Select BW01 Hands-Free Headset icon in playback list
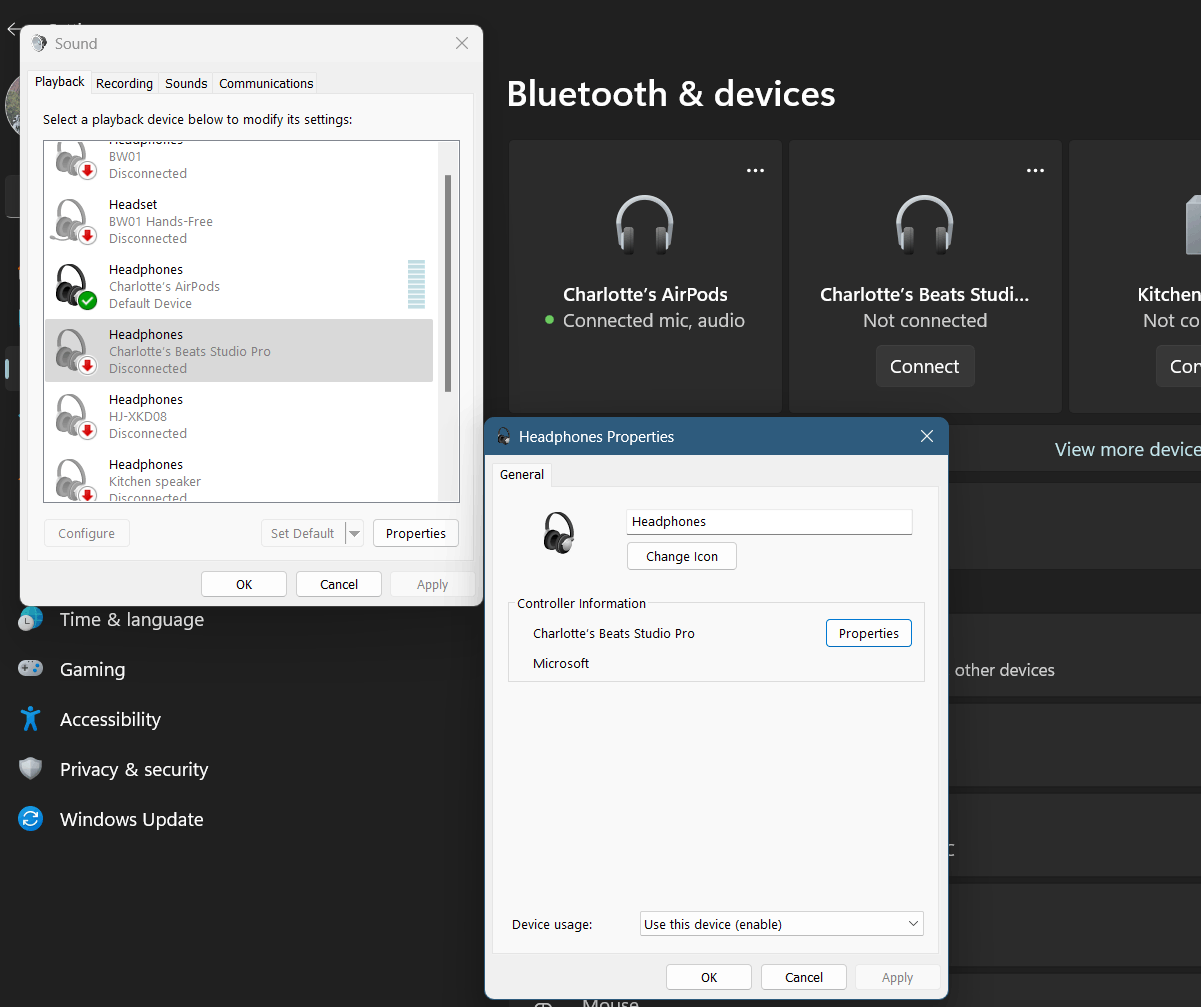Screen dimensions: 1201x1007 tap(74, 222)
